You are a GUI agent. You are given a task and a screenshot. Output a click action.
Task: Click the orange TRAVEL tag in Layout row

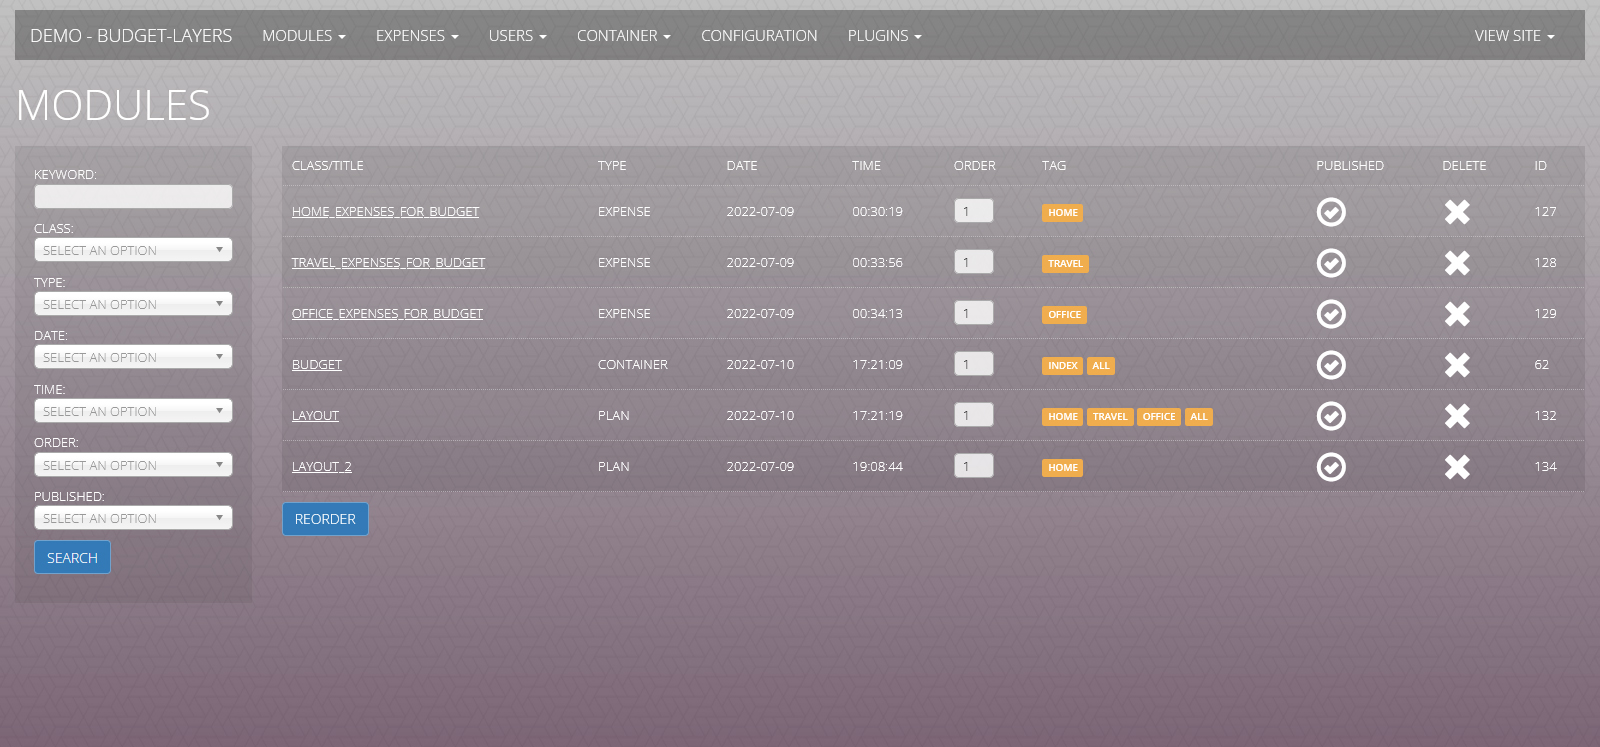pos(1109,417)
